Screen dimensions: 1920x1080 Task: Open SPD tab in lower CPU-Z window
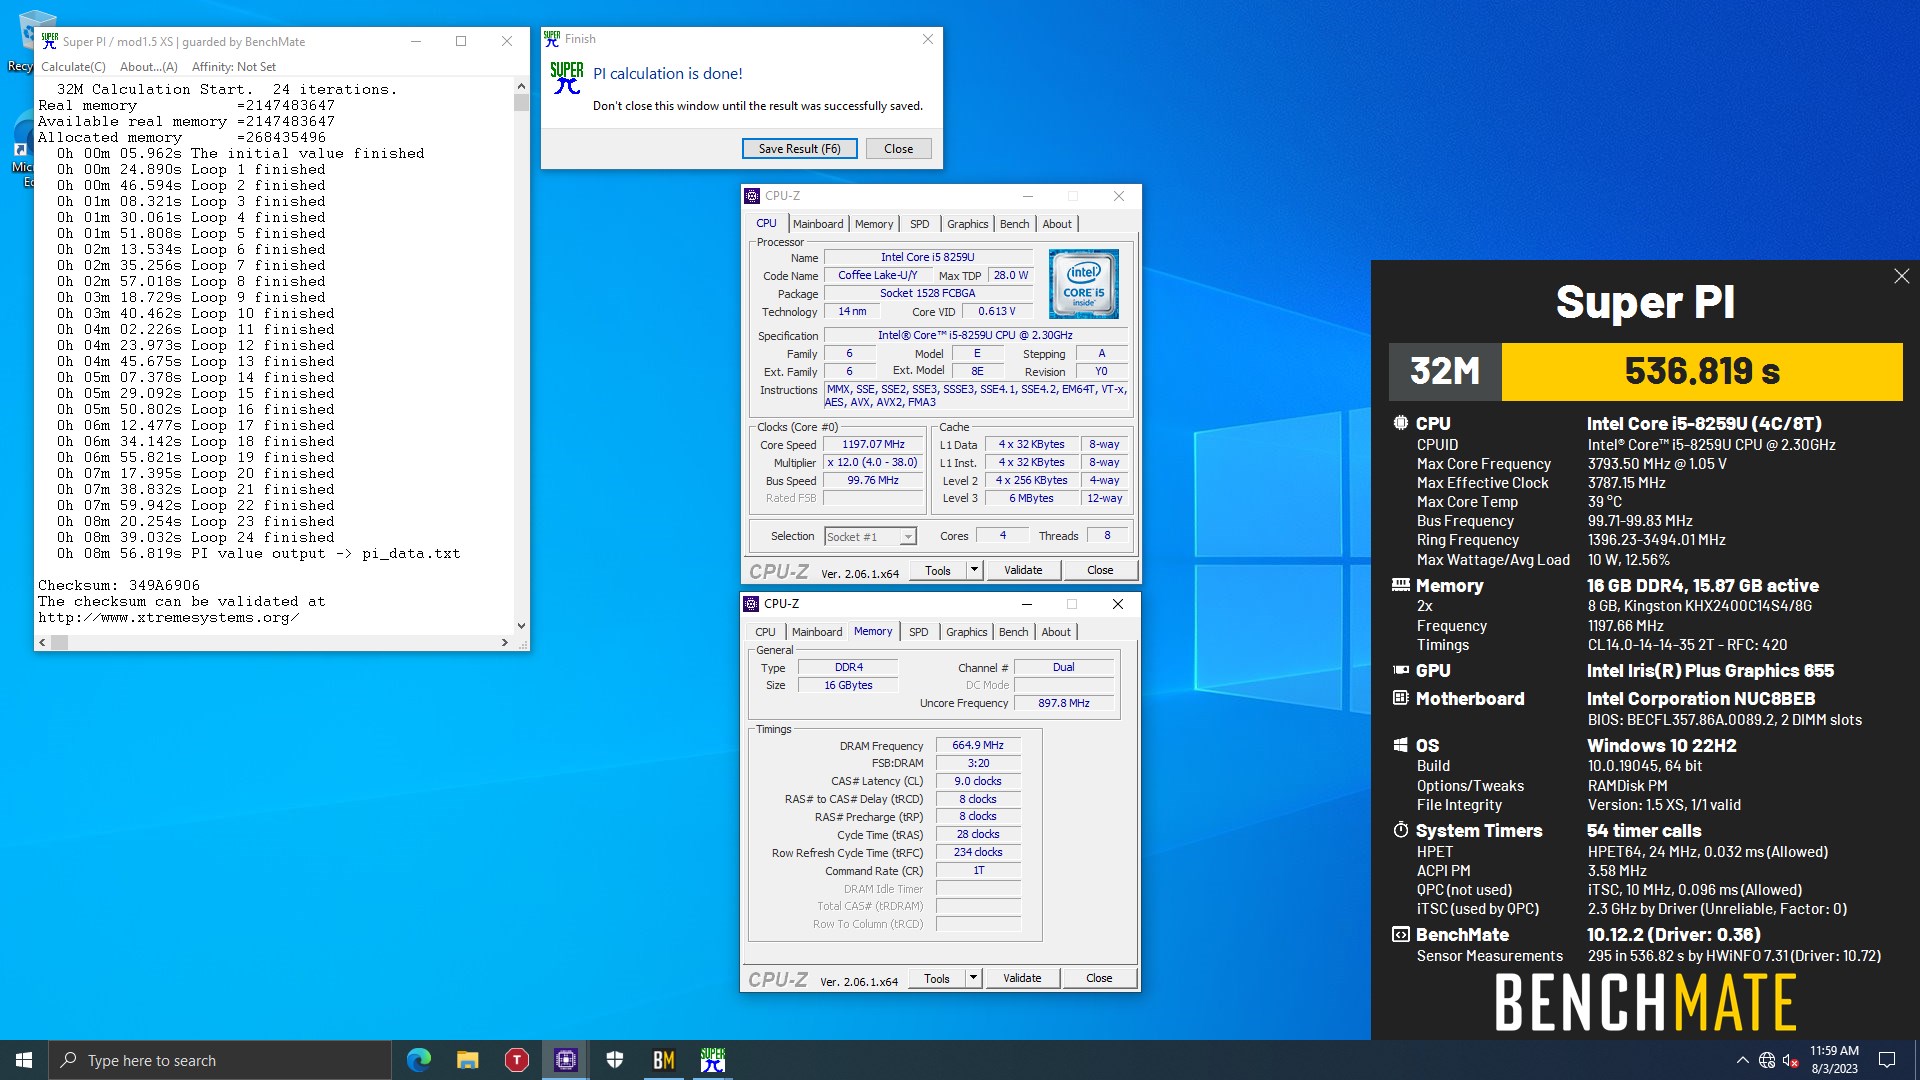(x=919, y=632)
